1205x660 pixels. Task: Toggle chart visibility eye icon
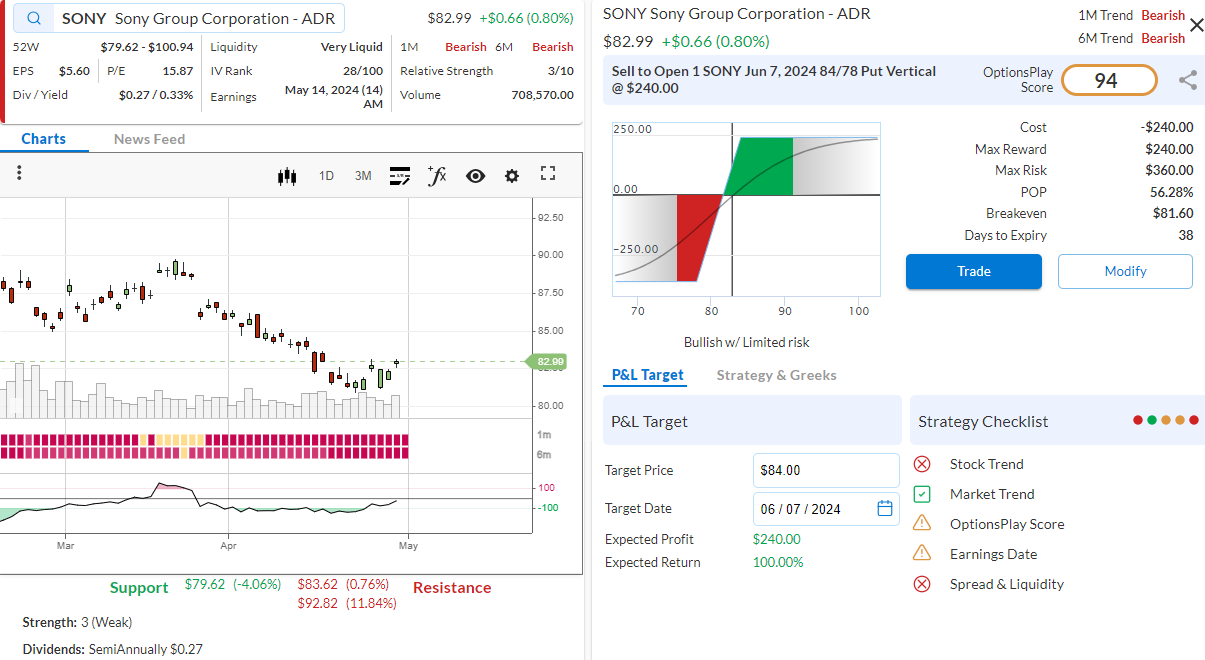[475, 176]
